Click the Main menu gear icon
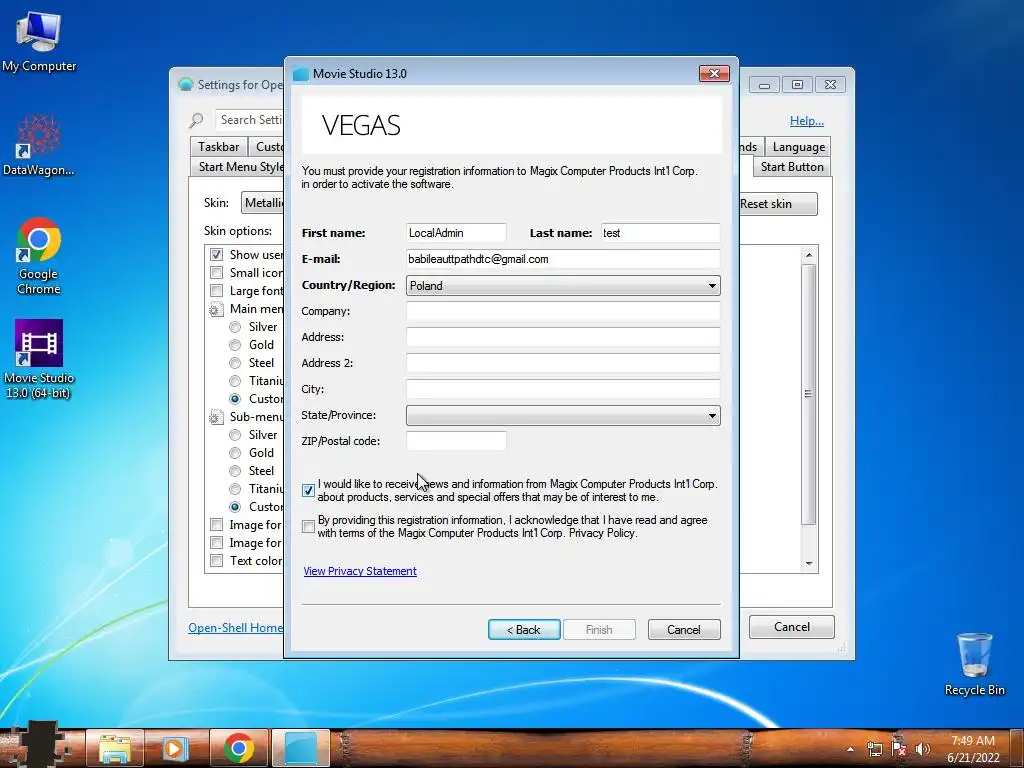The height and width of the screenshot is (768, 1024). pyautogui.click(x=216, y=309)
